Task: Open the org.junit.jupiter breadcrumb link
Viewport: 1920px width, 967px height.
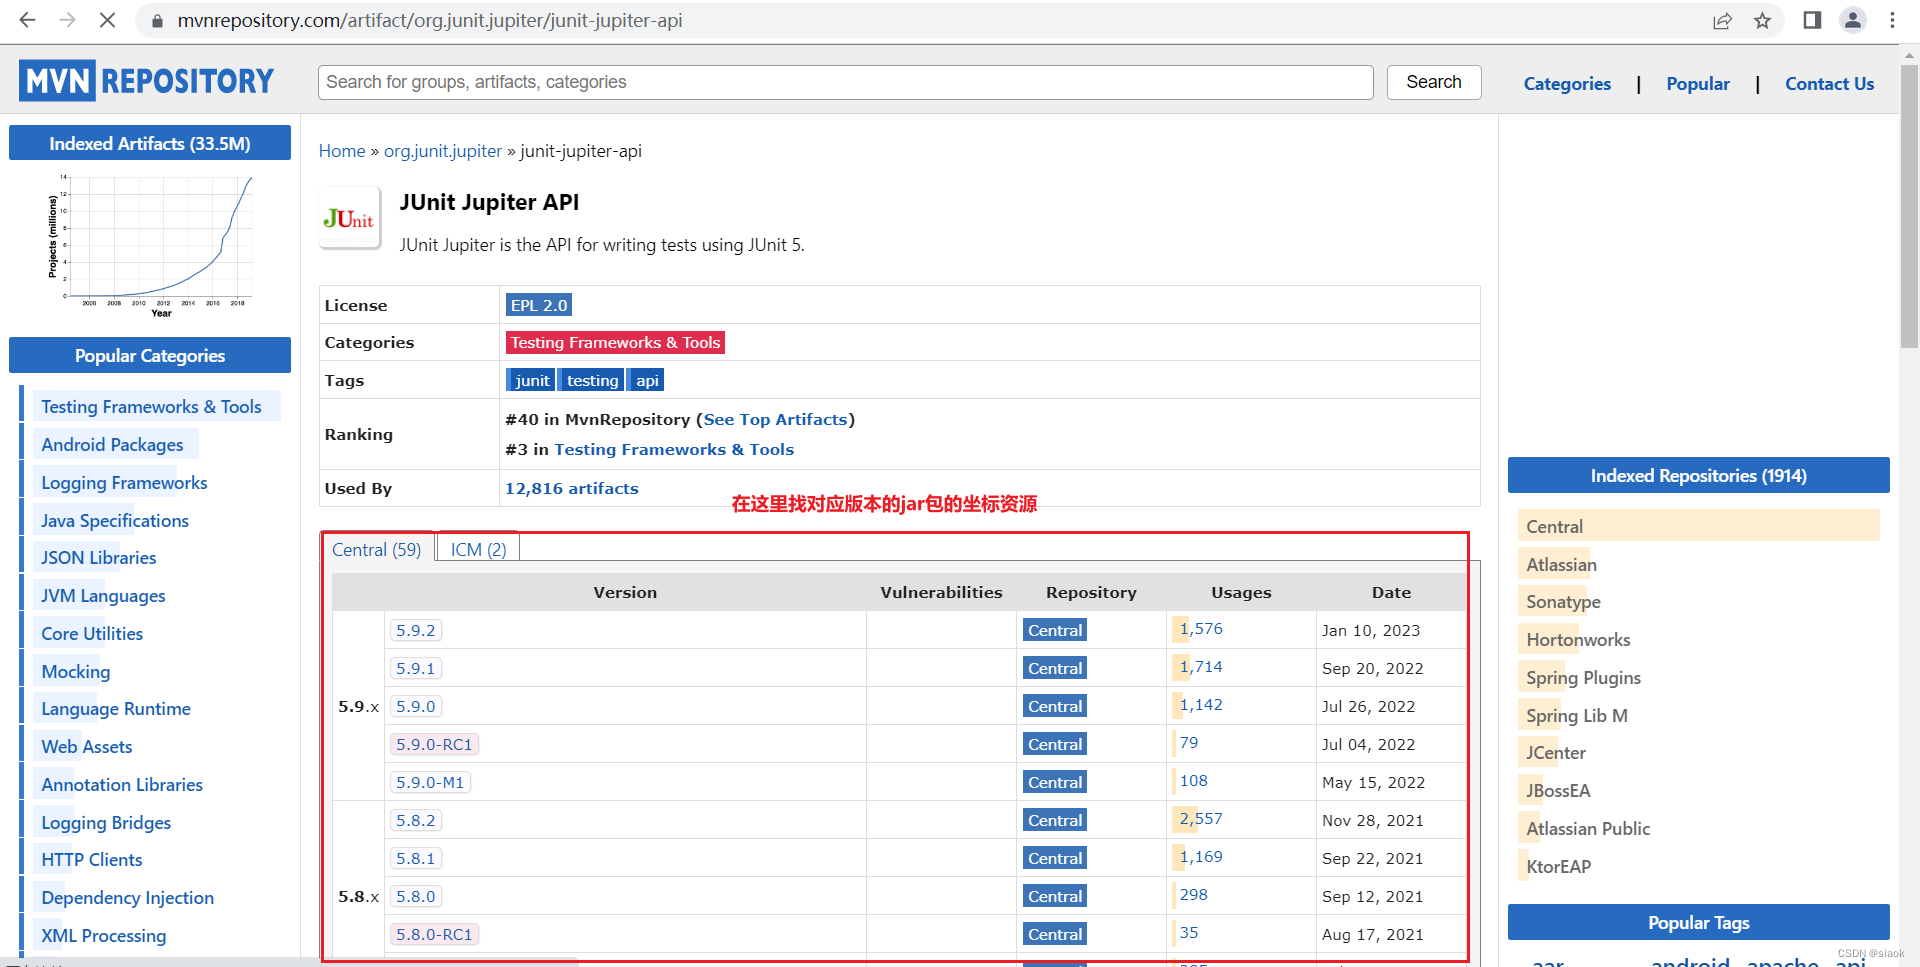Action: (443, 151)
